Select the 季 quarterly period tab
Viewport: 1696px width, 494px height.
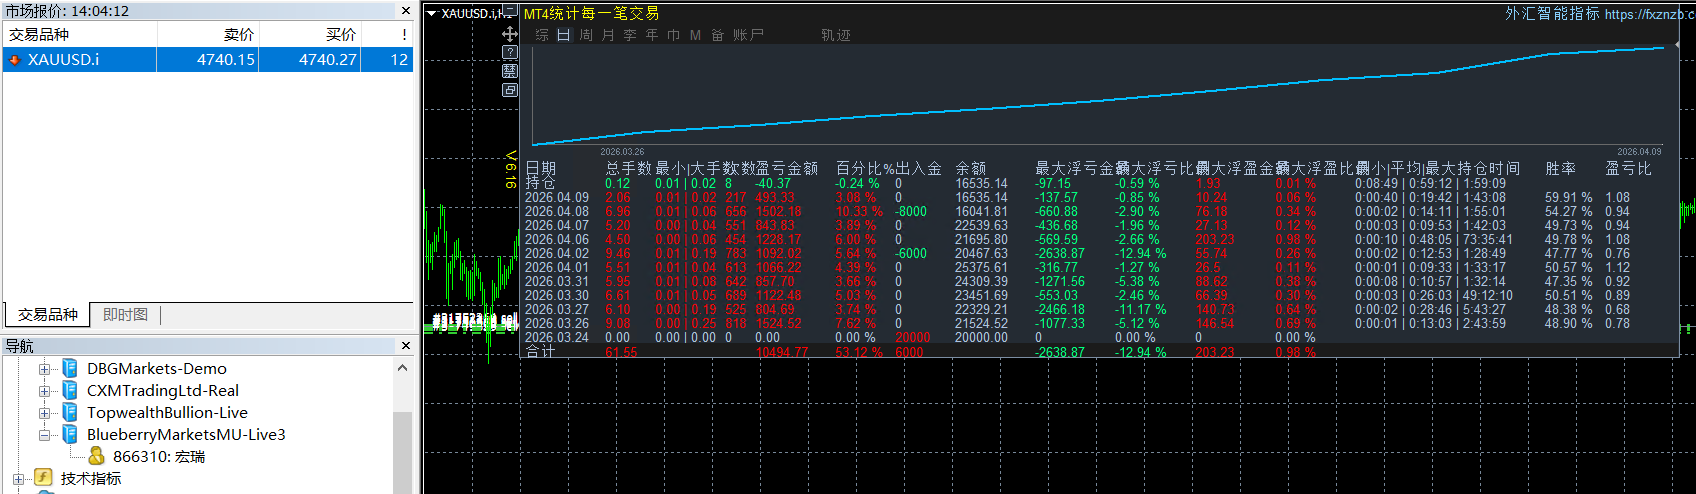coord(629,35)
